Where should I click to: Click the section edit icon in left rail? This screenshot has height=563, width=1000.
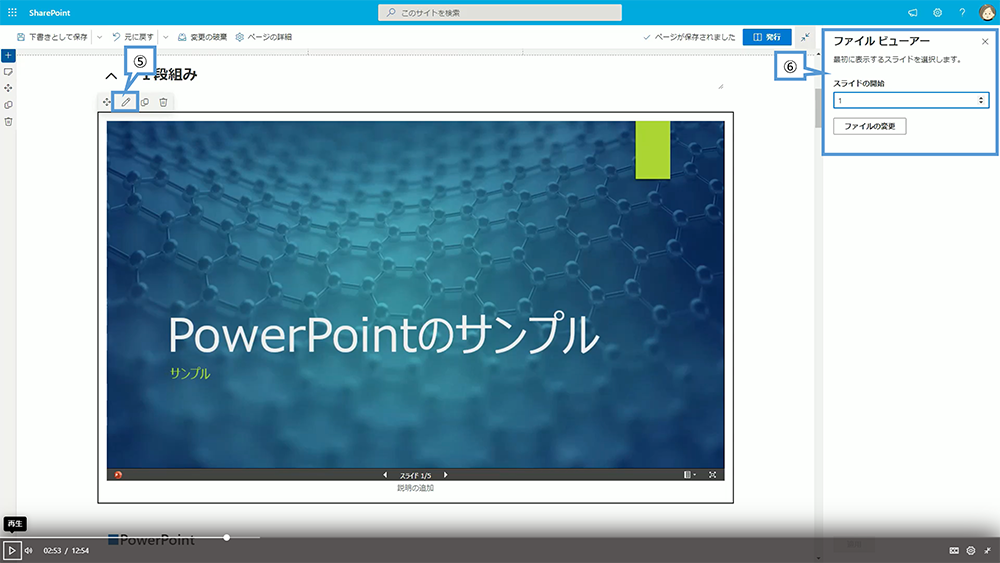point(8,72)
